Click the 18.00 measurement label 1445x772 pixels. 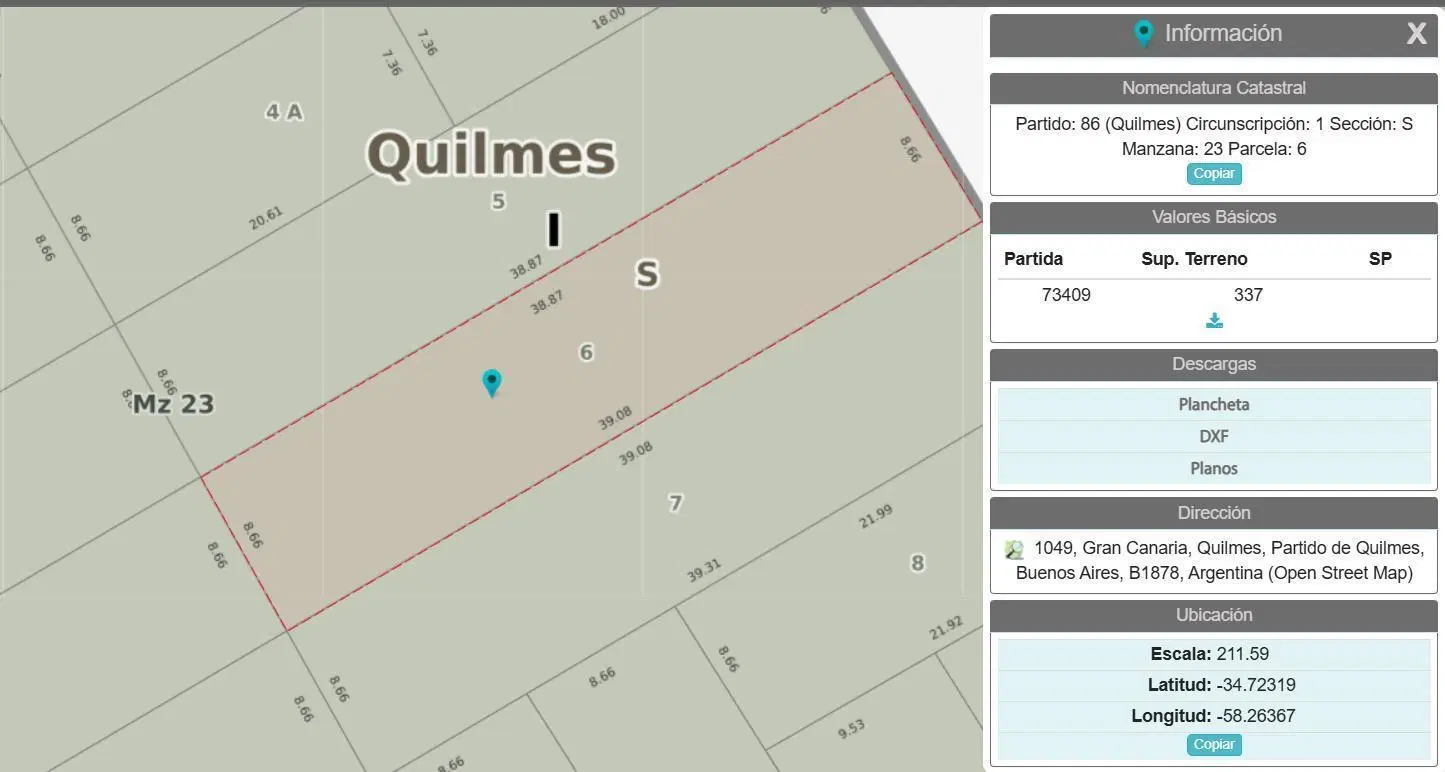click(x=608, y=17)
